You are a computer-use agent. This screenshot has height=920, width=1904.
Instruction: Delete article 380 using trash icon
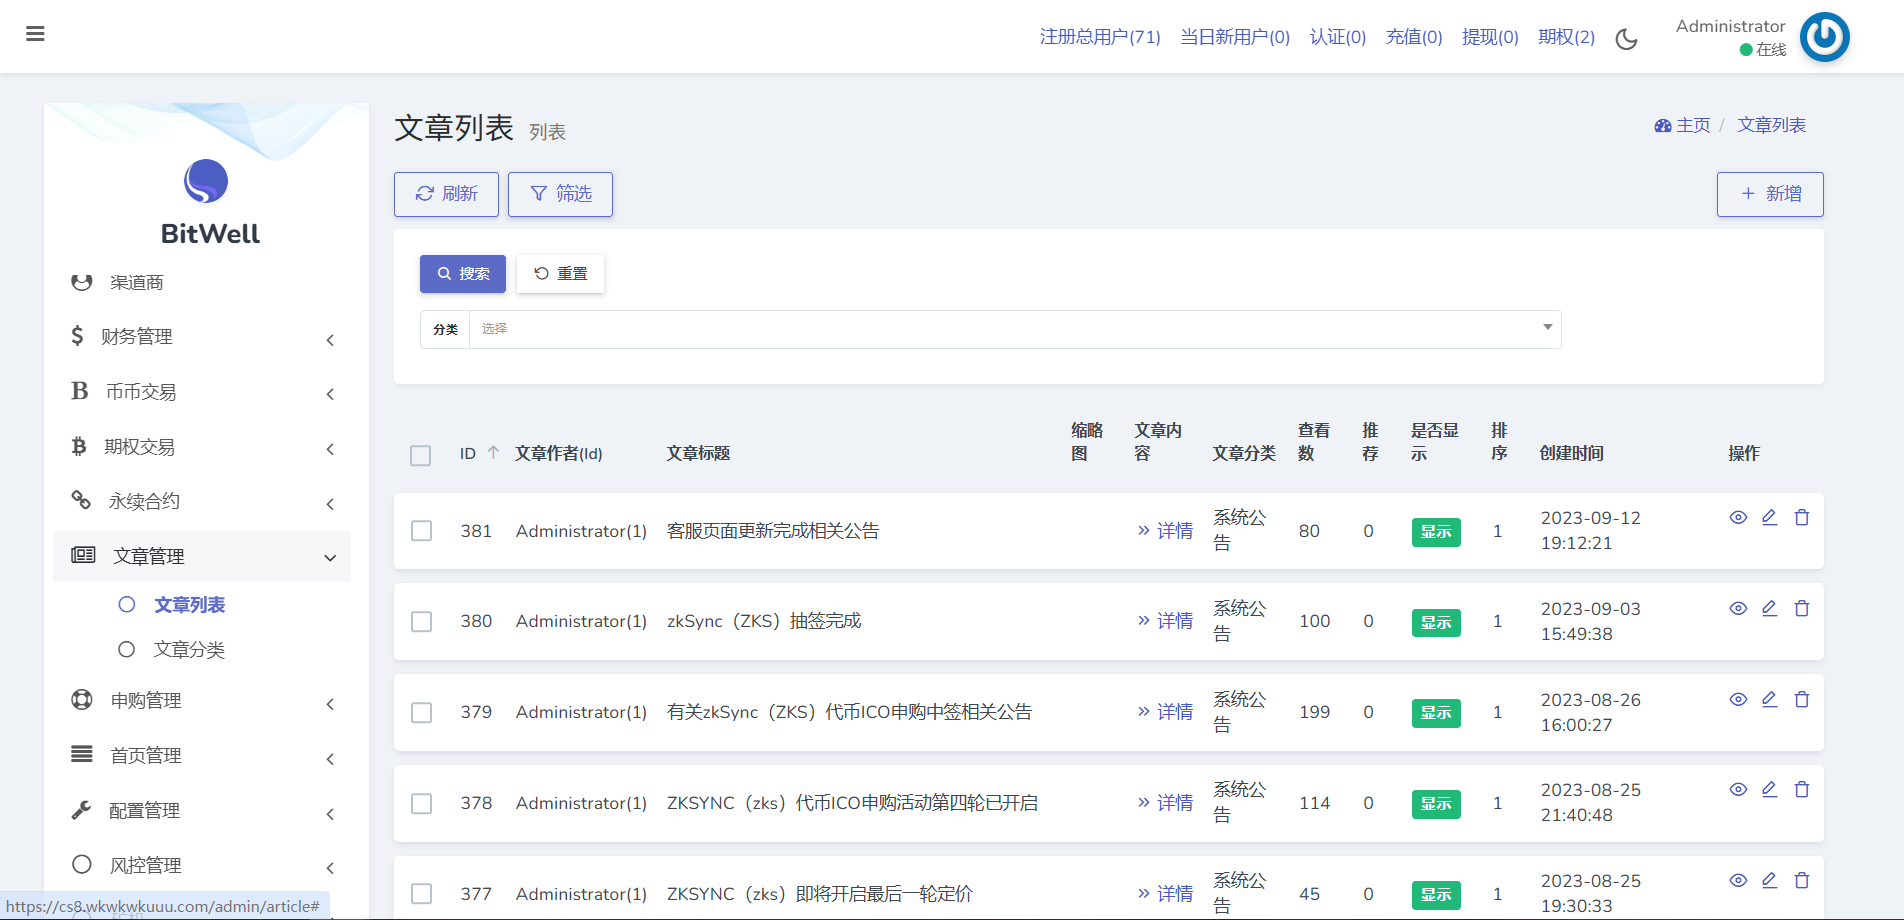coord(1801,608)
